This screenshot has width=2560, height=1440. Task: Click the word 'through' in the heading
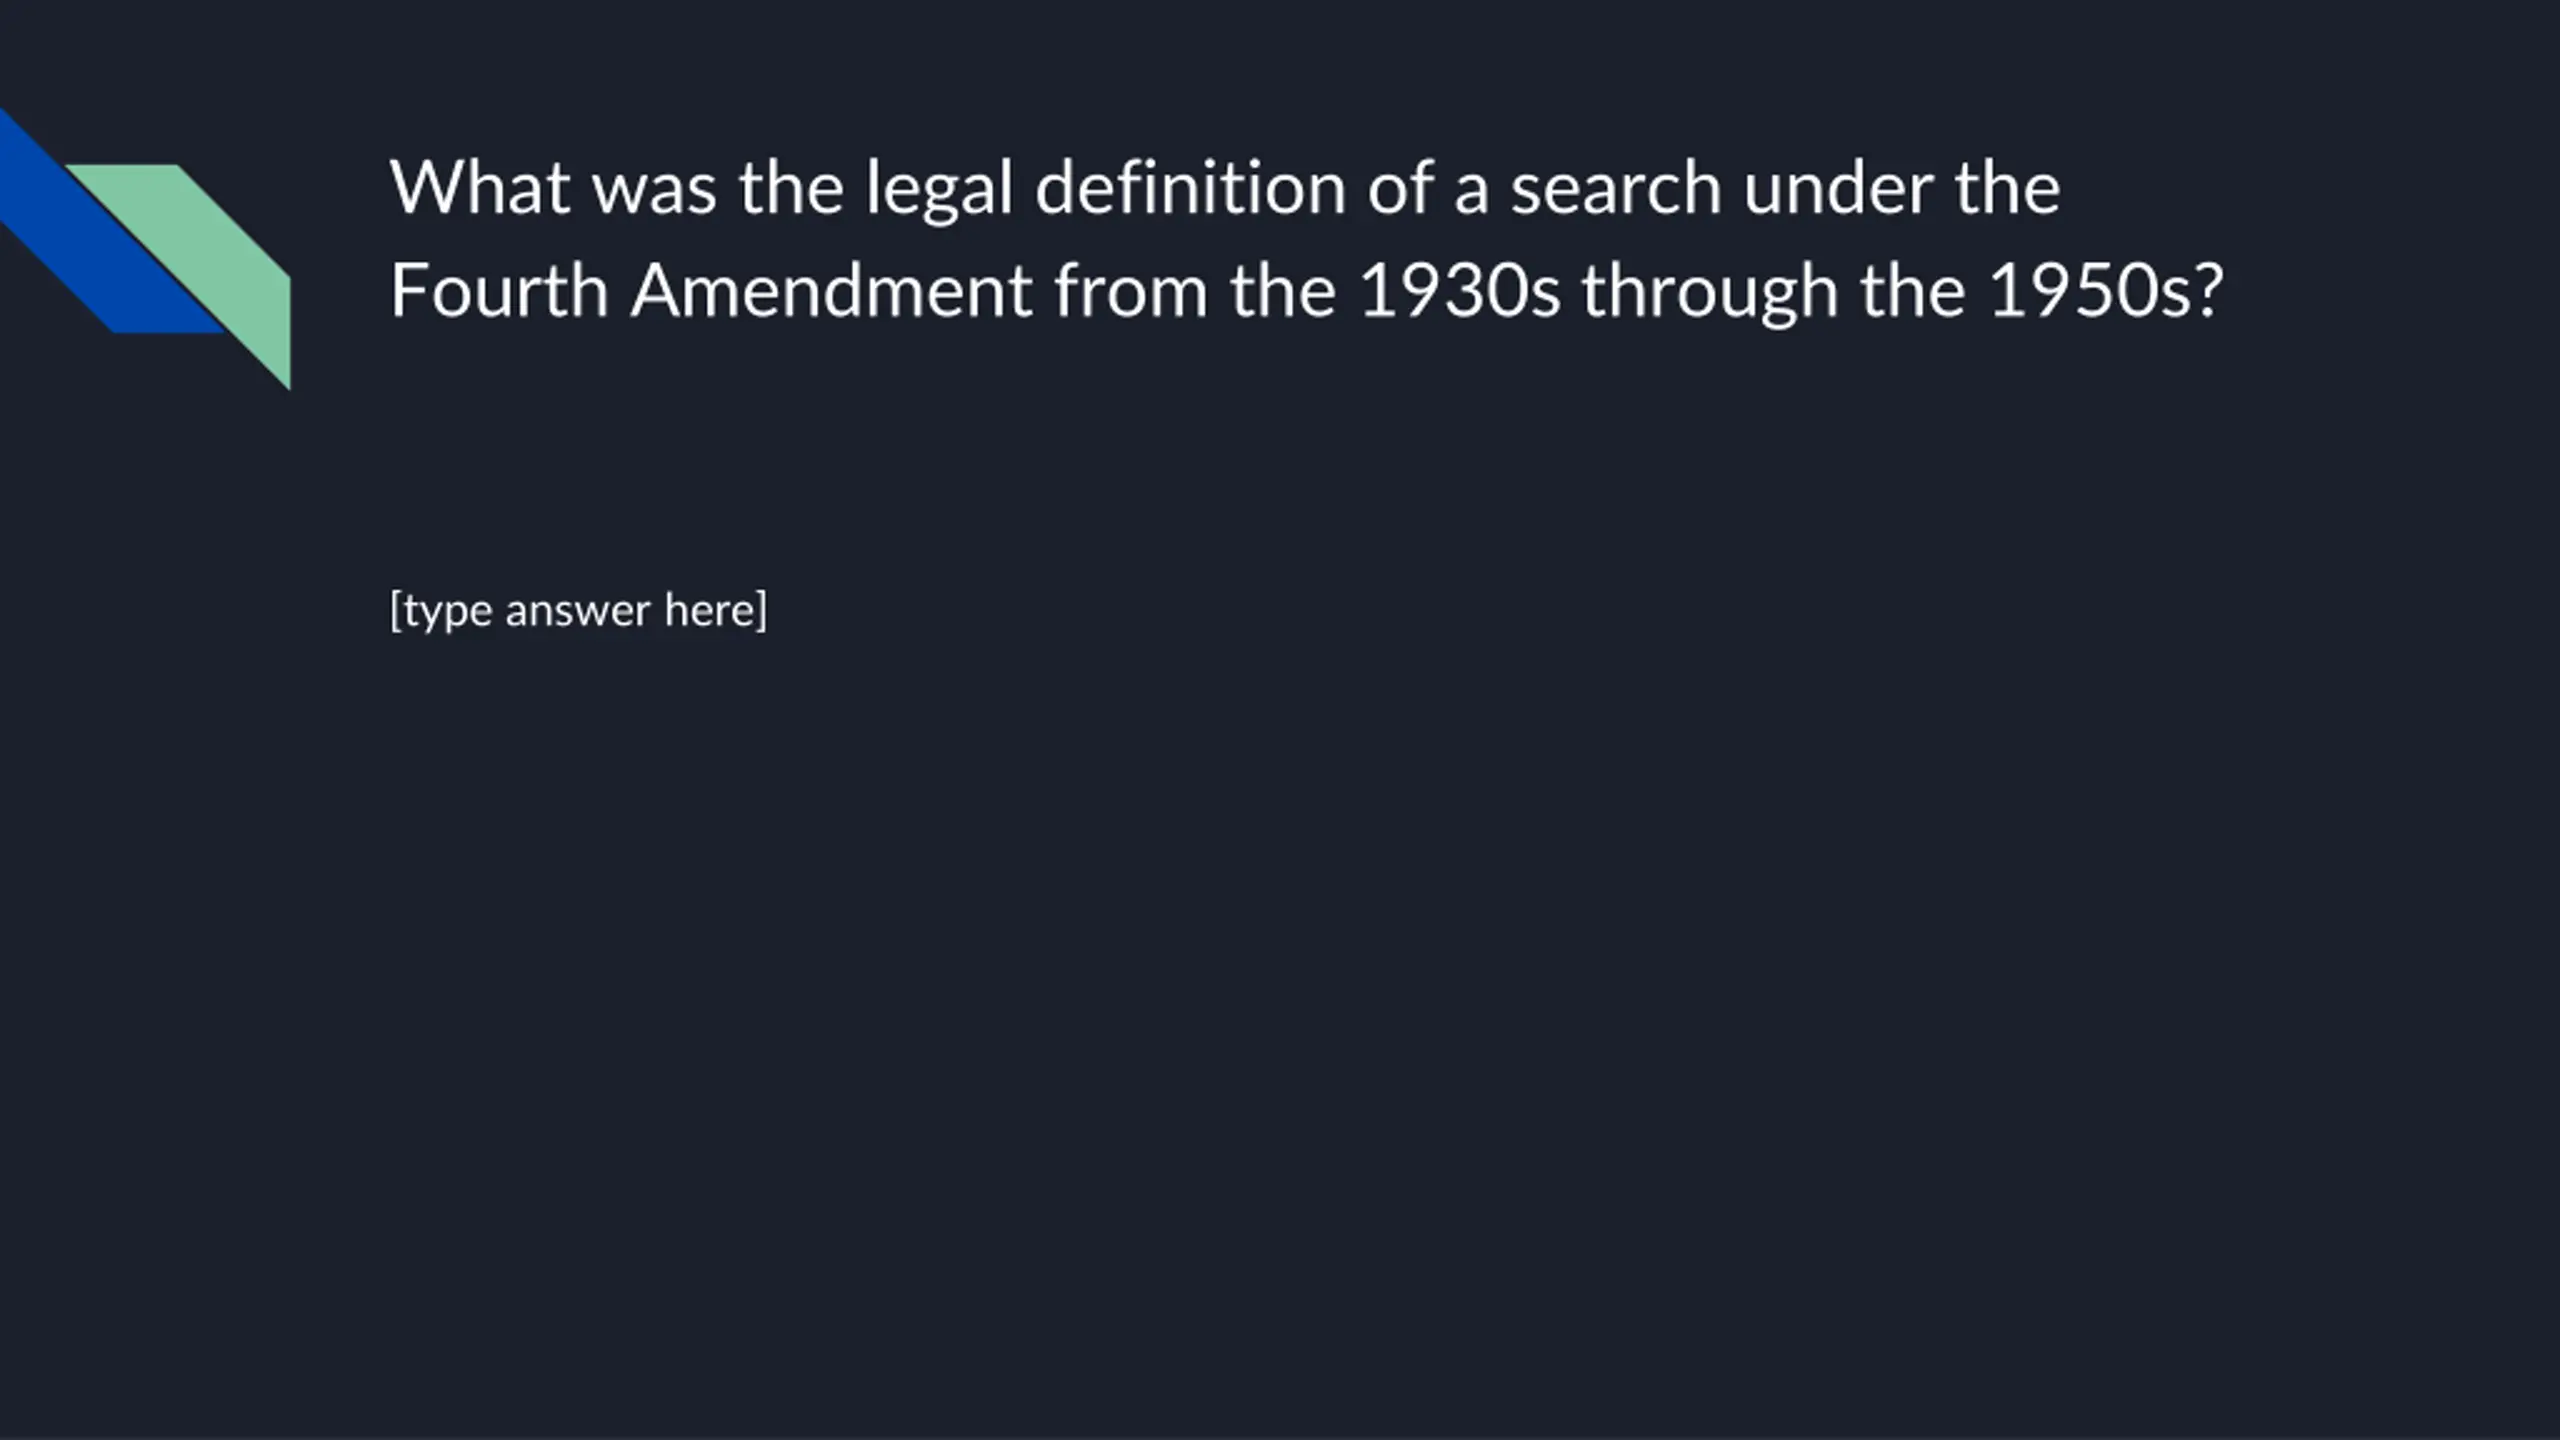pyautogui.click(x=1709, y=291)
